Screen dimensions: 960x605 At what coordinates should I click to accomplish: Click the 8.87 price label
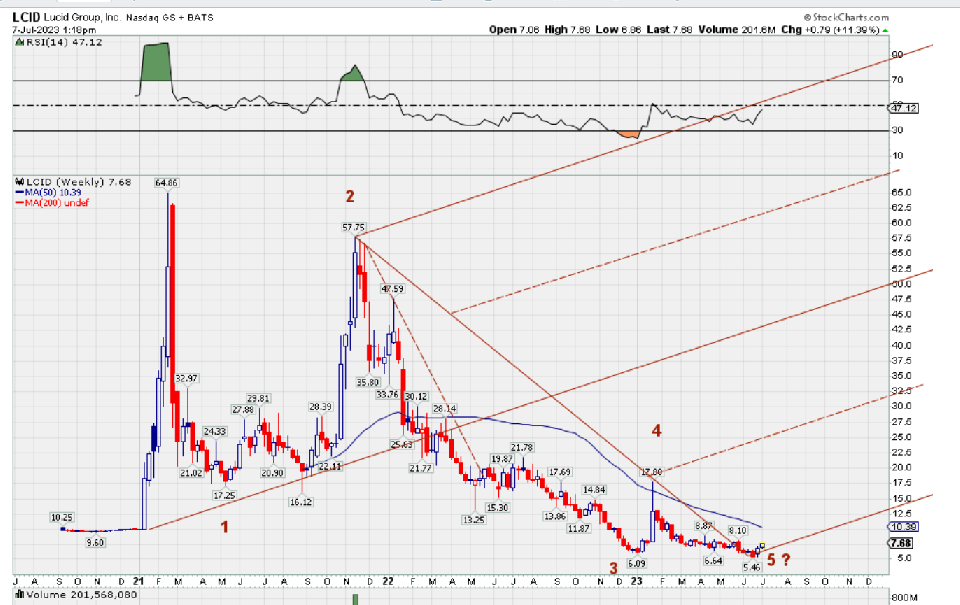click(703, 525)
